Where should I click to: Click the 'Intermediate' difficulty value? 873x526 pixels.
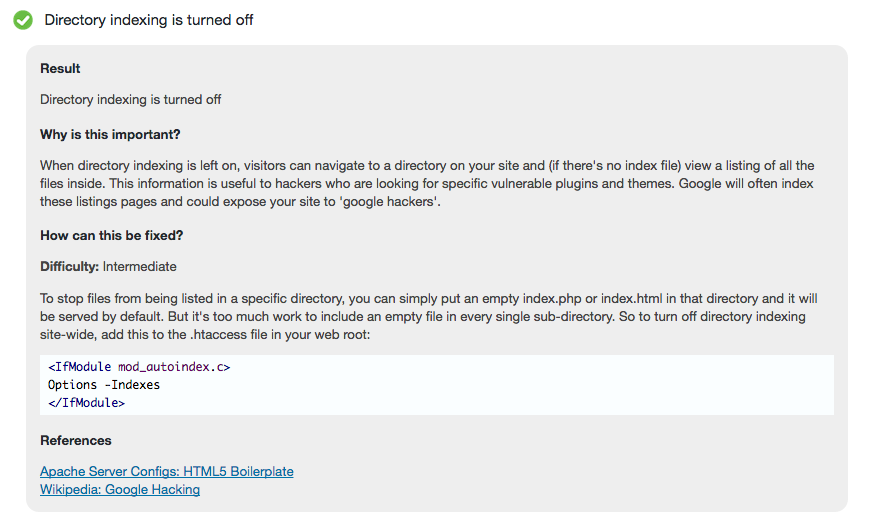[140, 267]
